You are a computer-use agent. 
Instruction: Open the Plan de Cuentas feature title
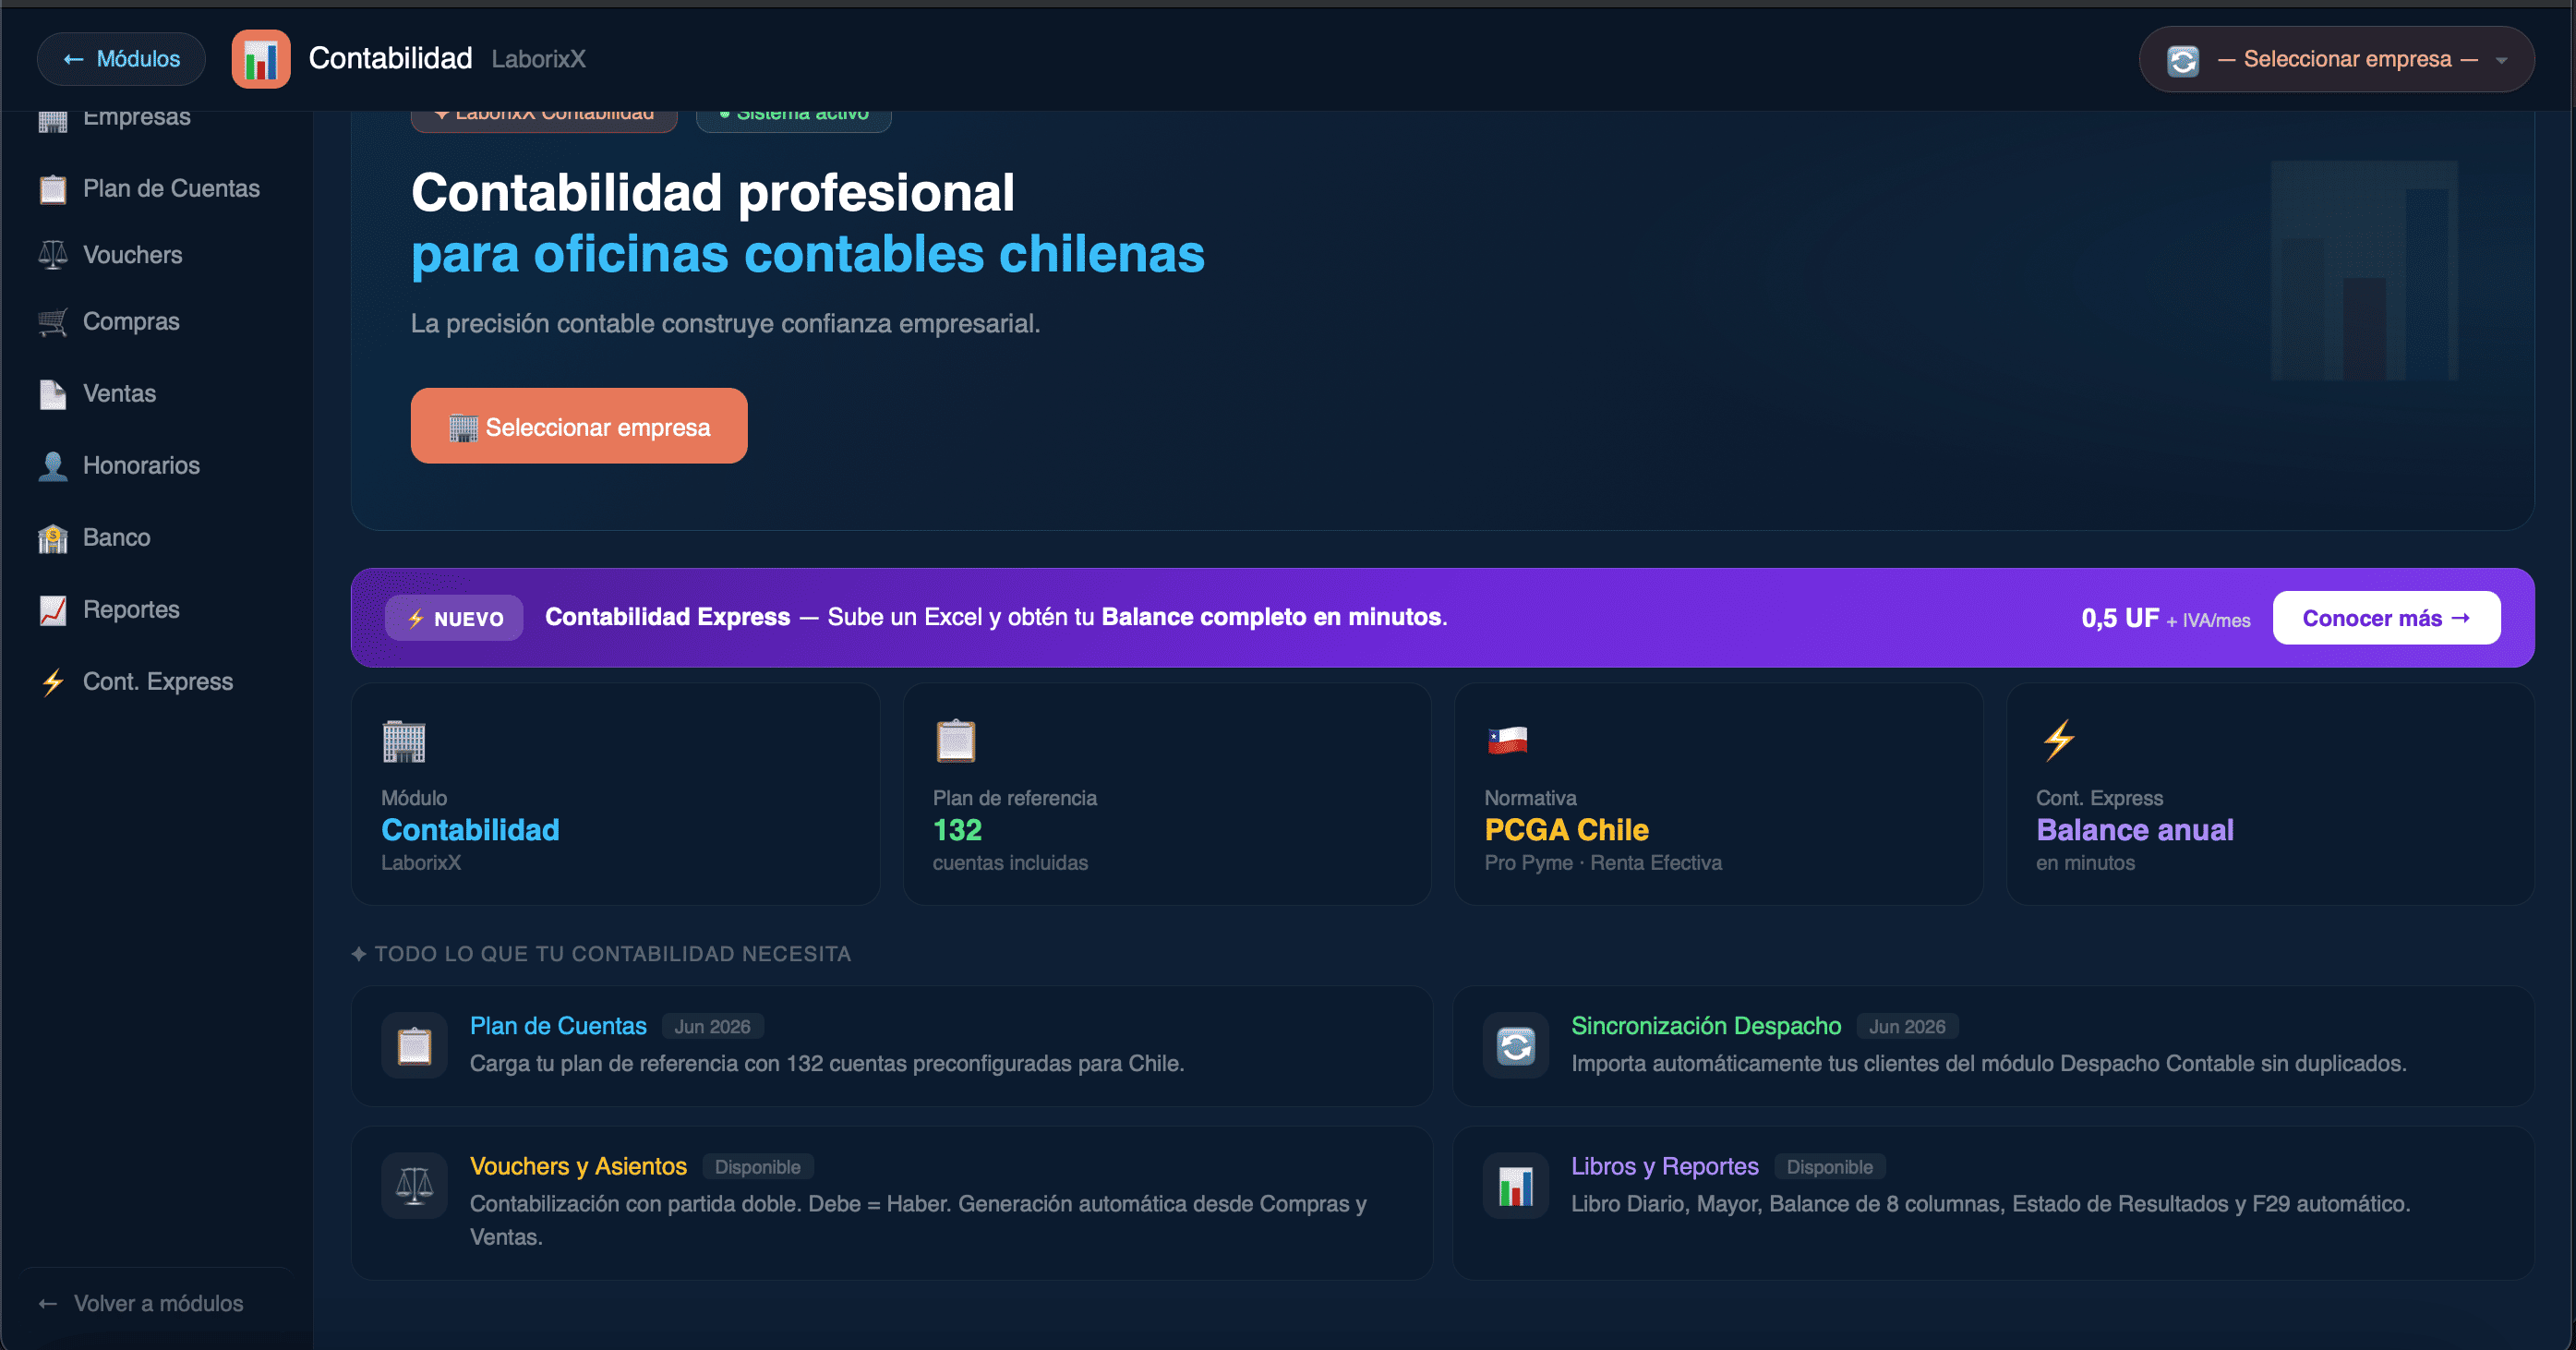558,1026
